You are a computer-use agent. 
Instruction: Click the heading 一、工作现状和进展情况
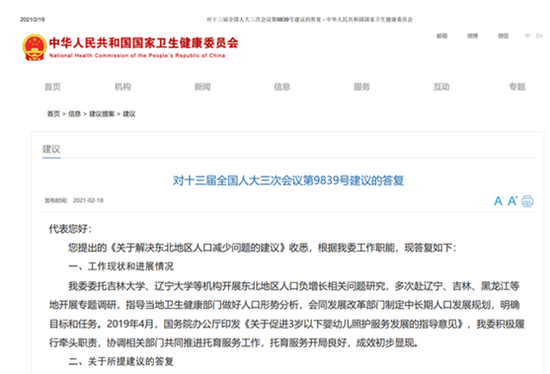coord(121,267)
